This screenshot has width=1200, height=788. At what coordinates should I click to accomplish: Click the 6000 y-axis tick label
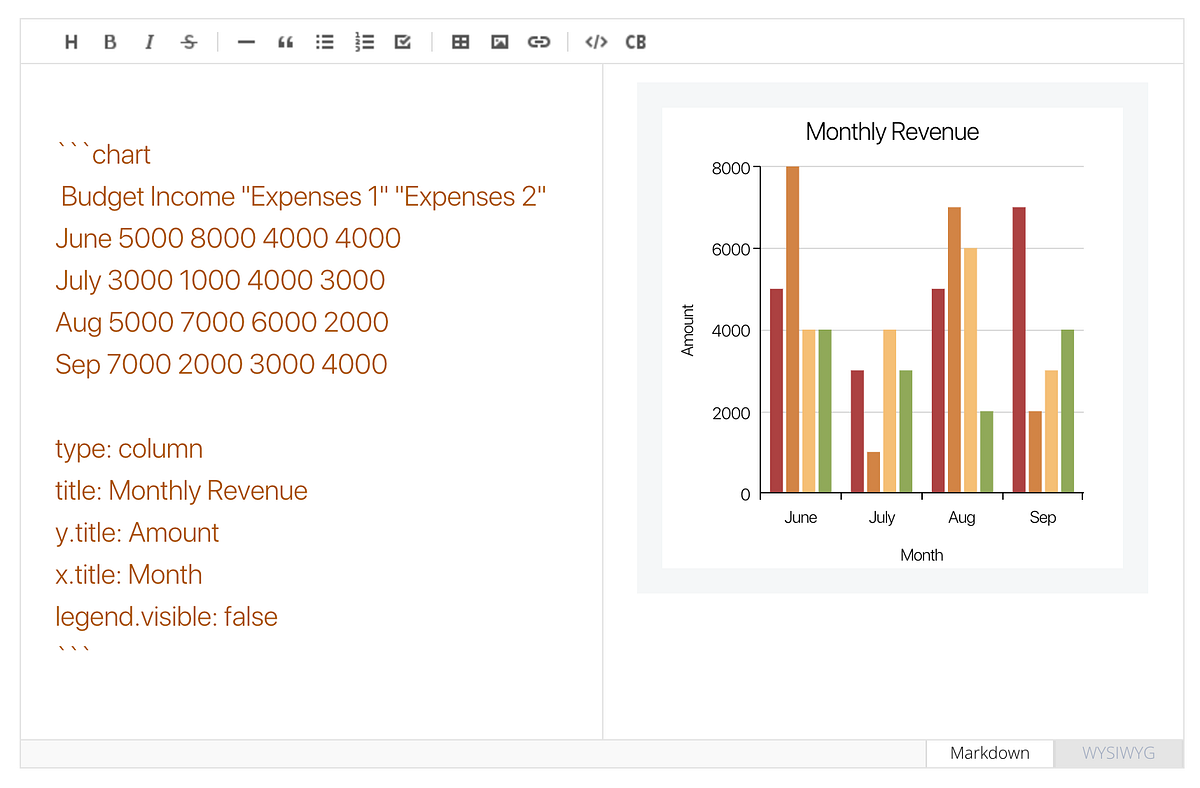tap(730, 249)
